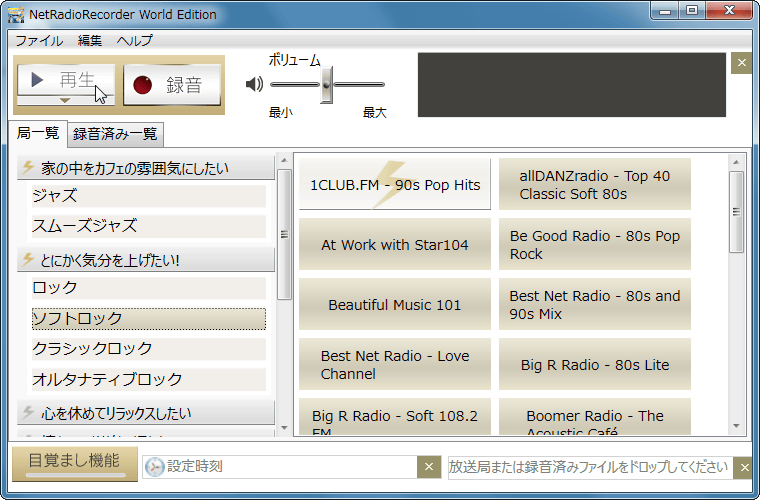Clear the station drop field with its X
This screenshot has width=760, height=500.
pos(744,468)
